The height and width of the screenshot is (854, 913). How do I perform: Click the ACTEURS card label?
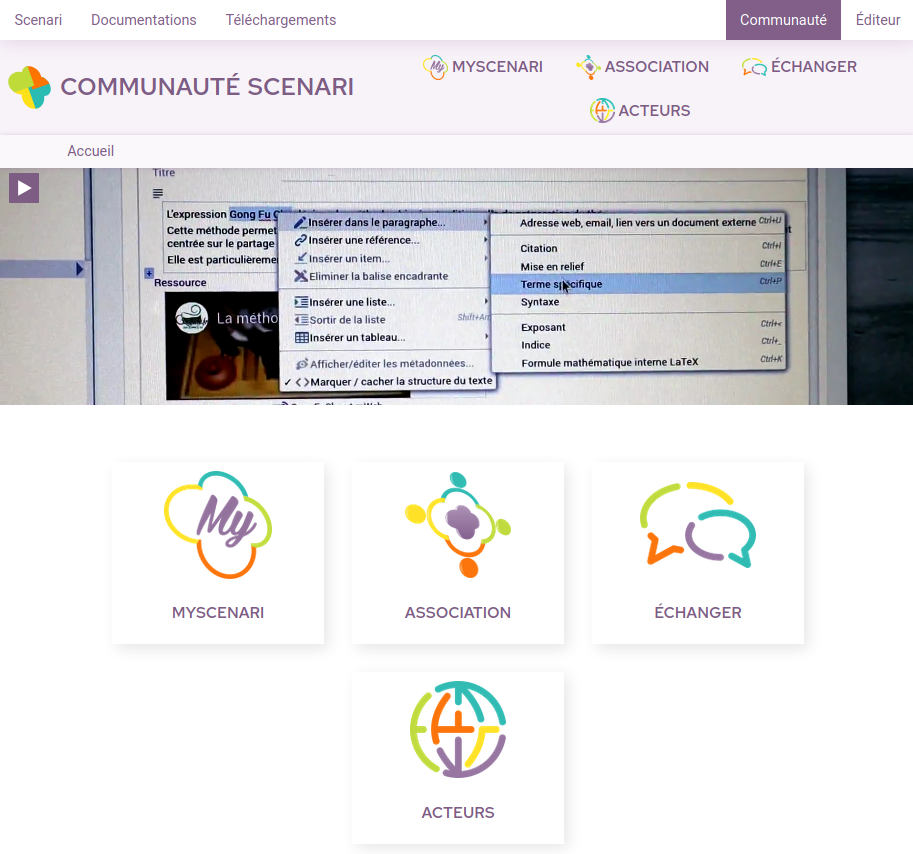[x=458, y=813]
